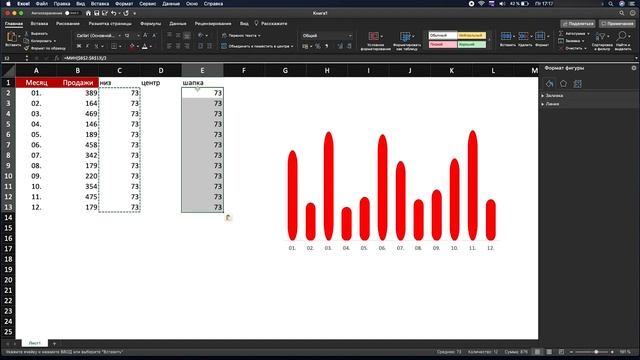This screenshot has height=360, width=640.
Task: Click the Рассказать (Tell me) search field
Action: (x=271, y=24)
